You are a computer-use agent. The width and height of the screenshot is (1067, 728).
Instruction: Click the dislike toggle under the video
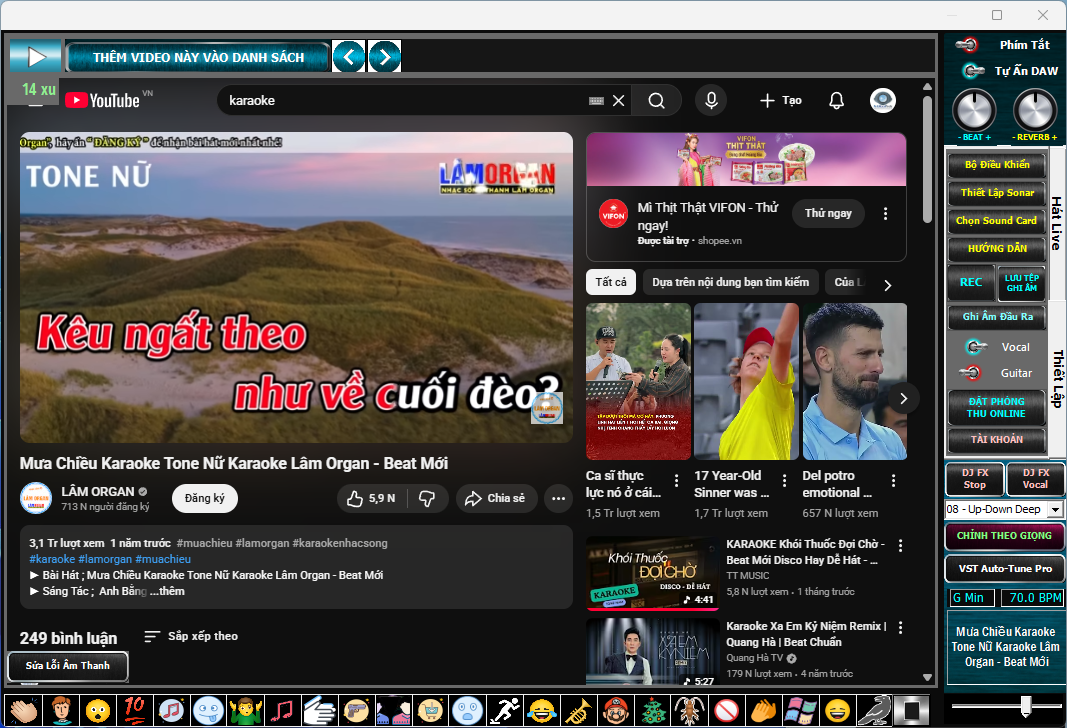[x=428, y=498]
